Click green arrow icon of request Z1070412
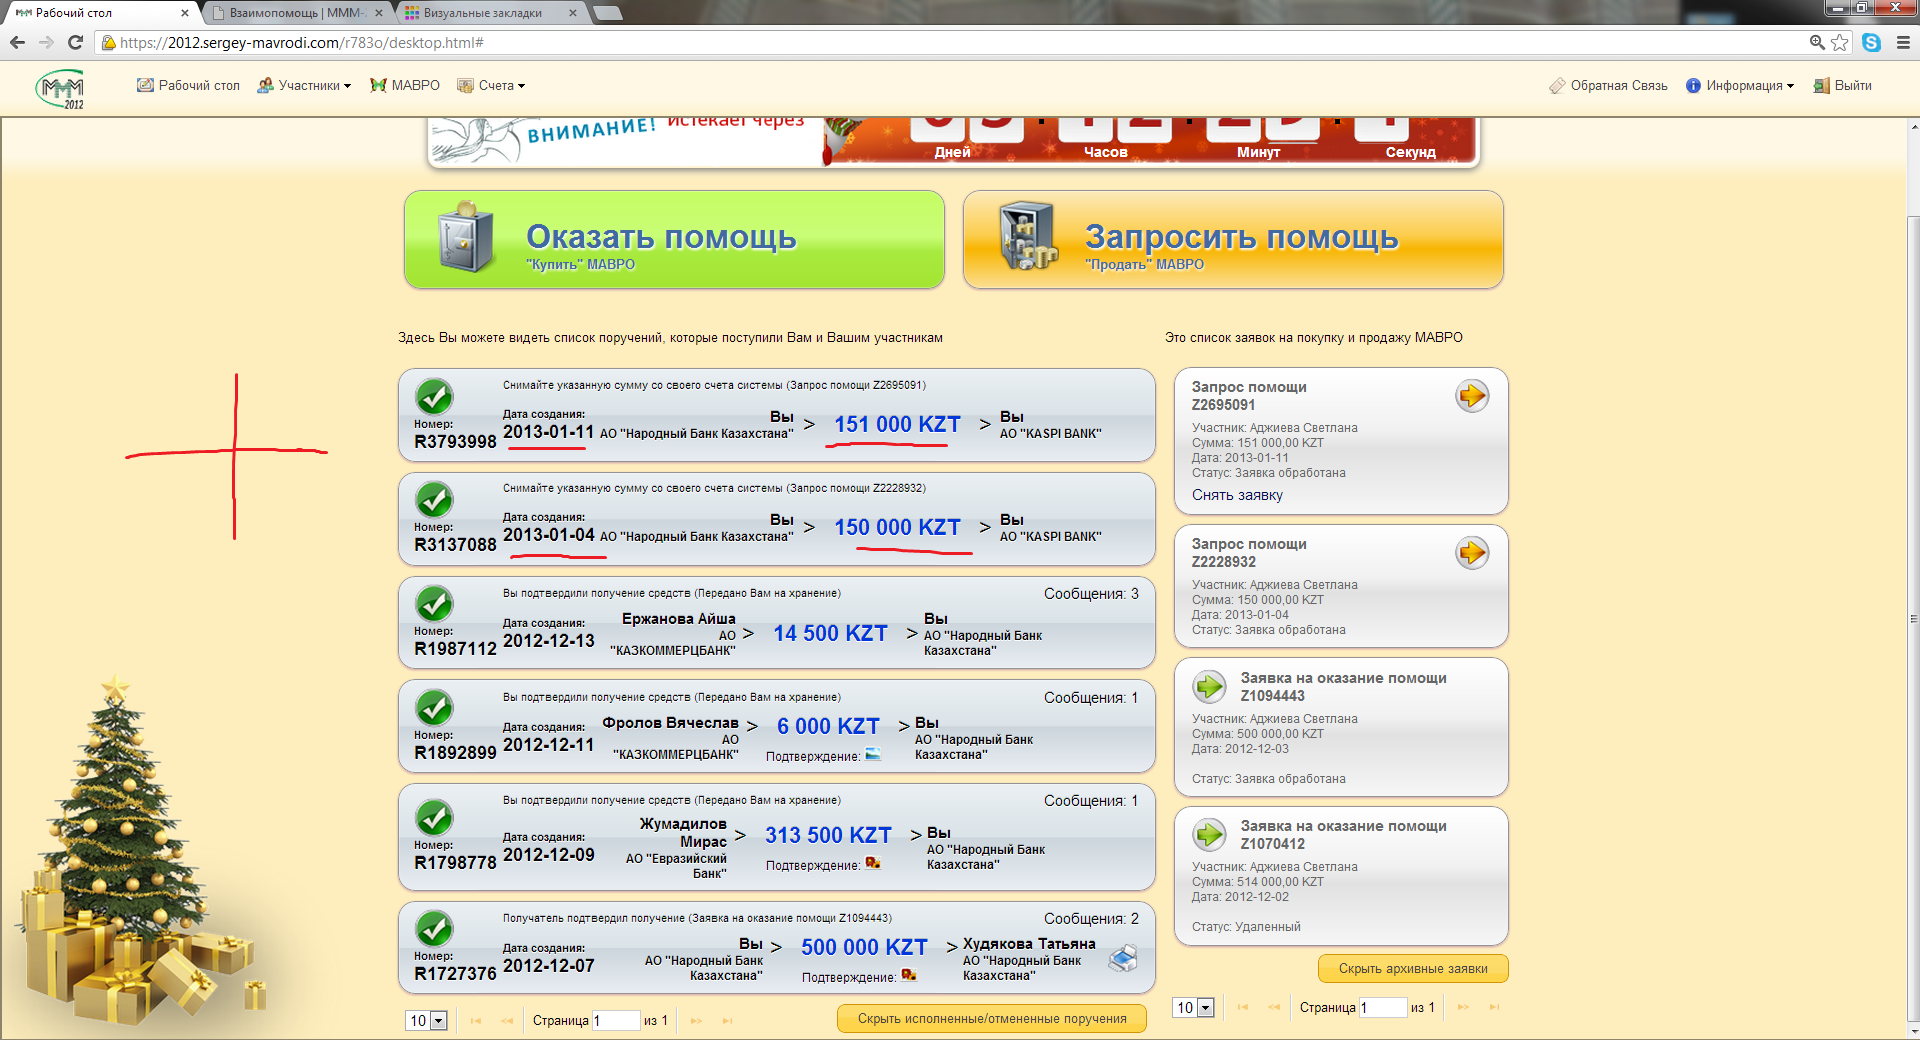The image size is (1920, 1040). point(1210,834)
